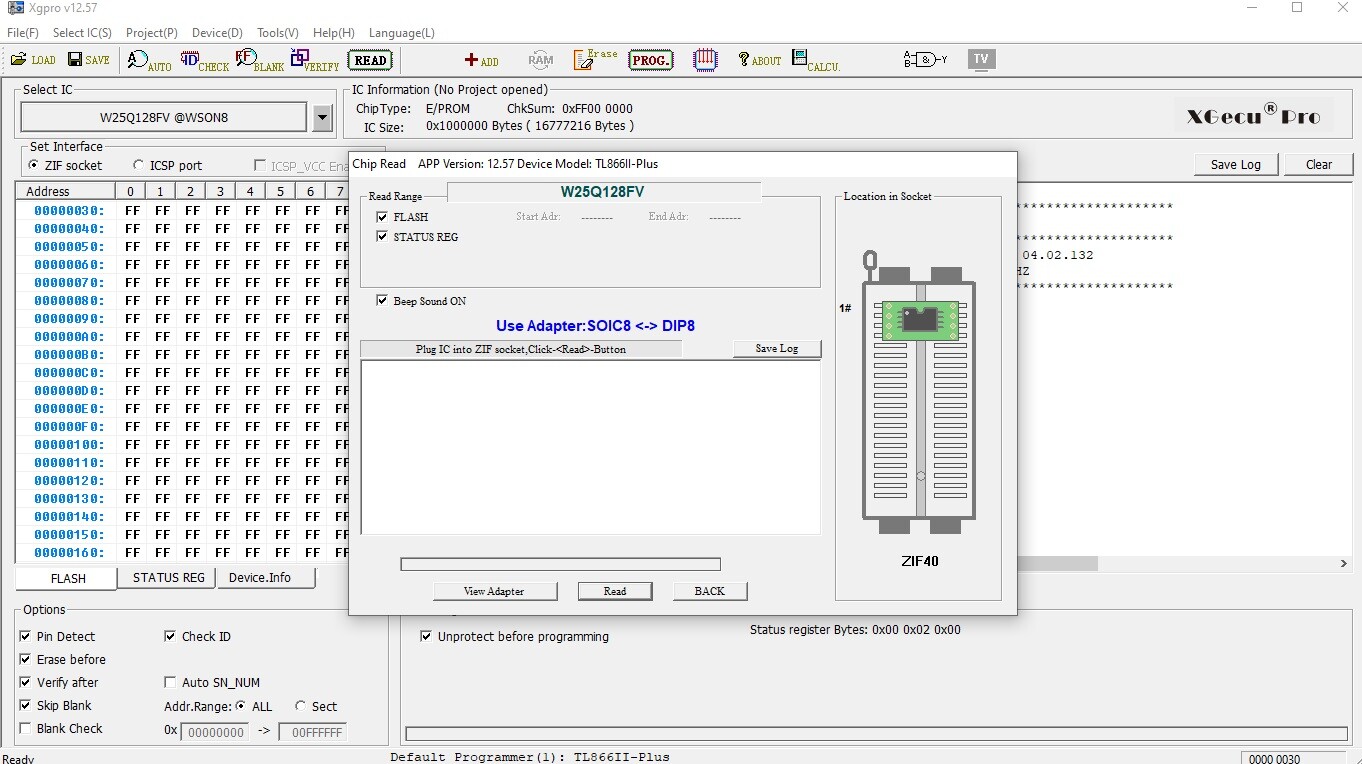This screenshot has height=764, width=1362.
Task: Click the VERIFY toolbar icon
Action: coord(314,61)
